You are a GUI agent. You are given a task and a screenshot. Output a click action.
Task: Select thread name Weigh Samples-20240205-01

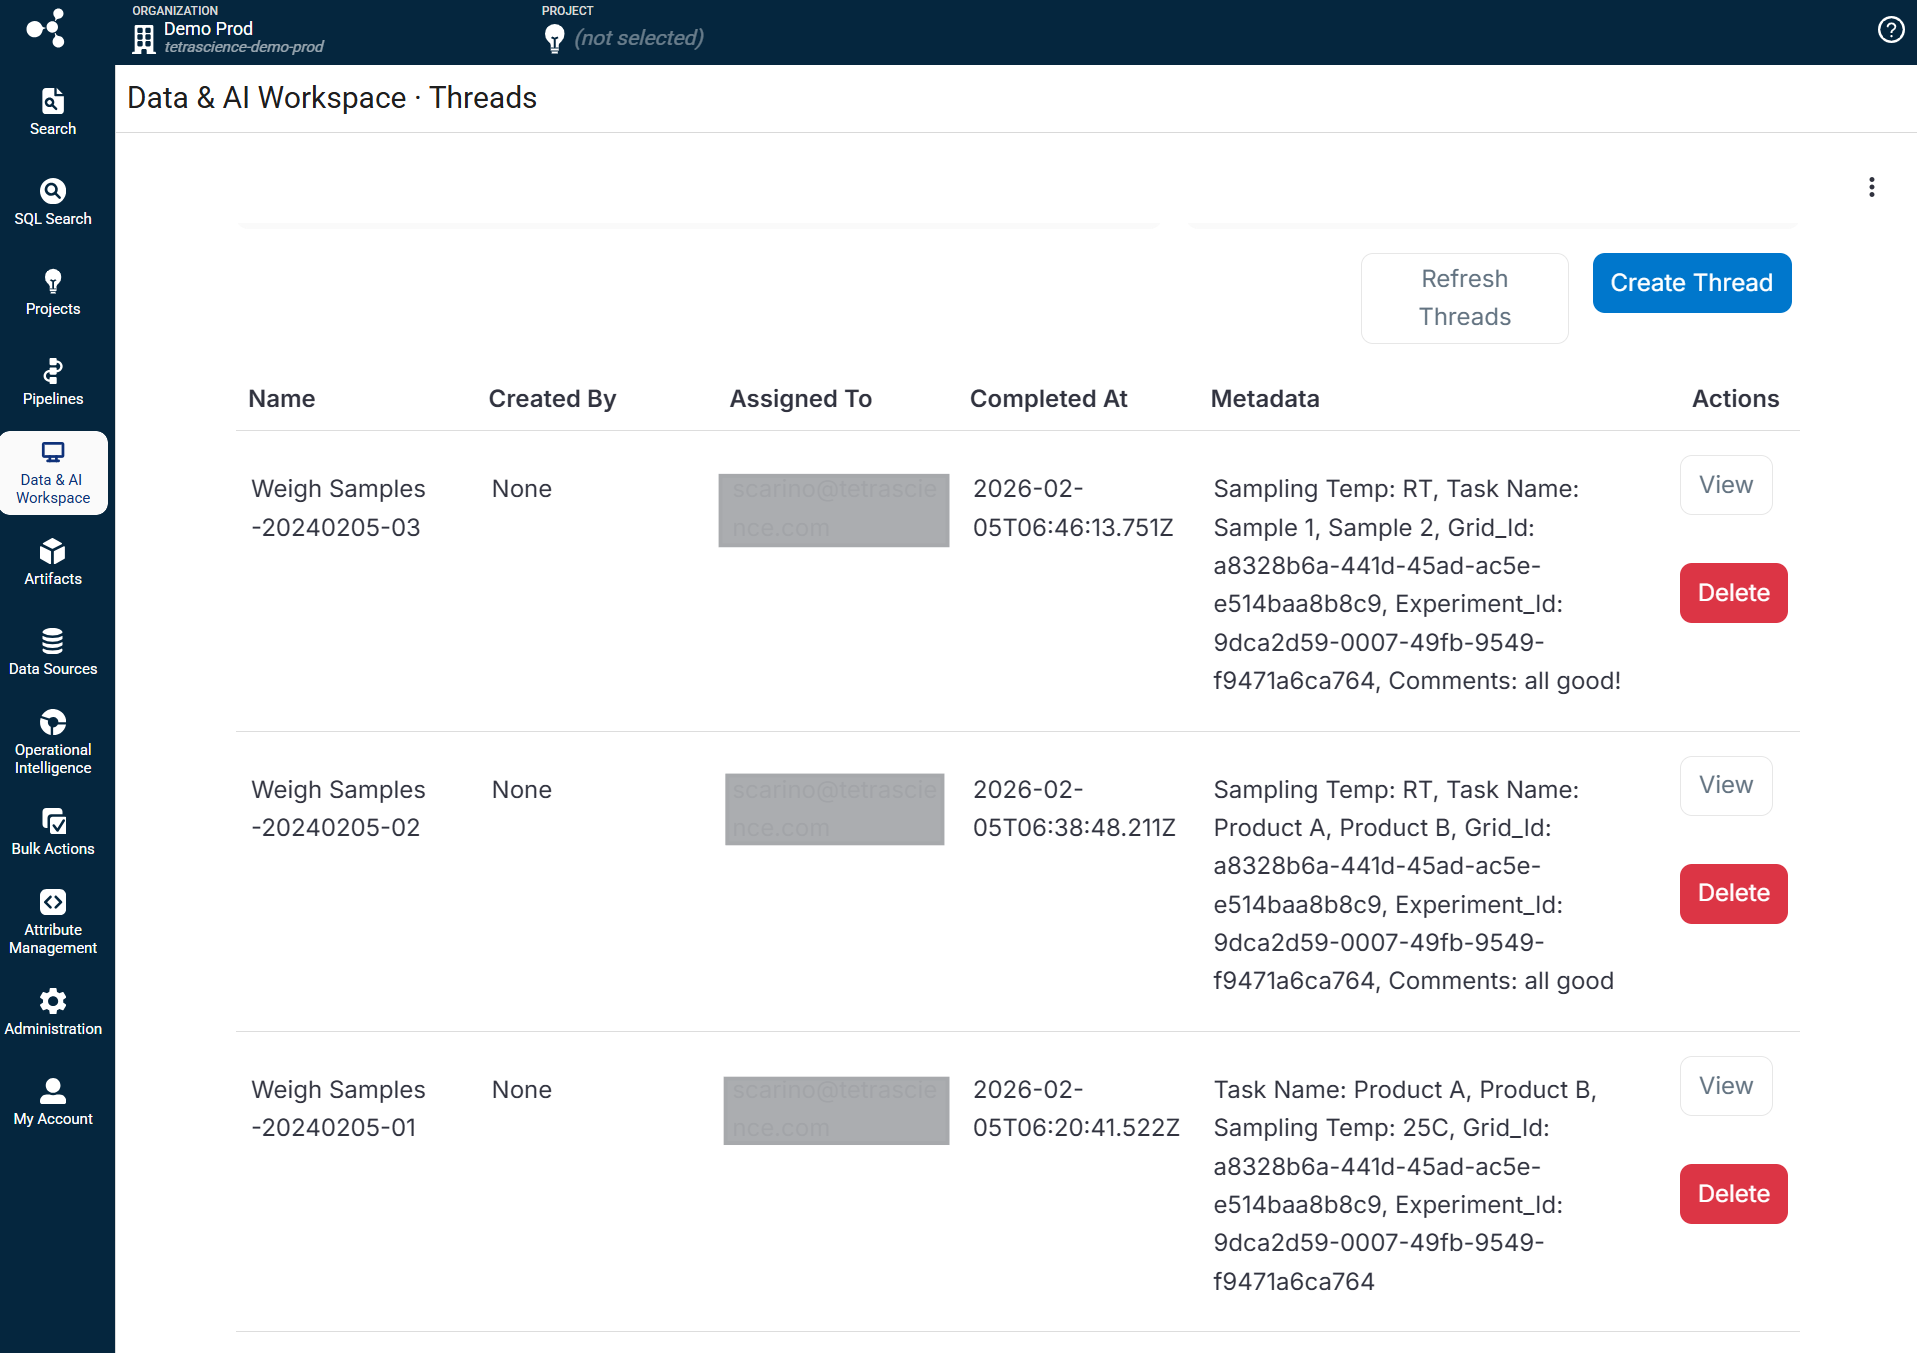coord(338,1109)
